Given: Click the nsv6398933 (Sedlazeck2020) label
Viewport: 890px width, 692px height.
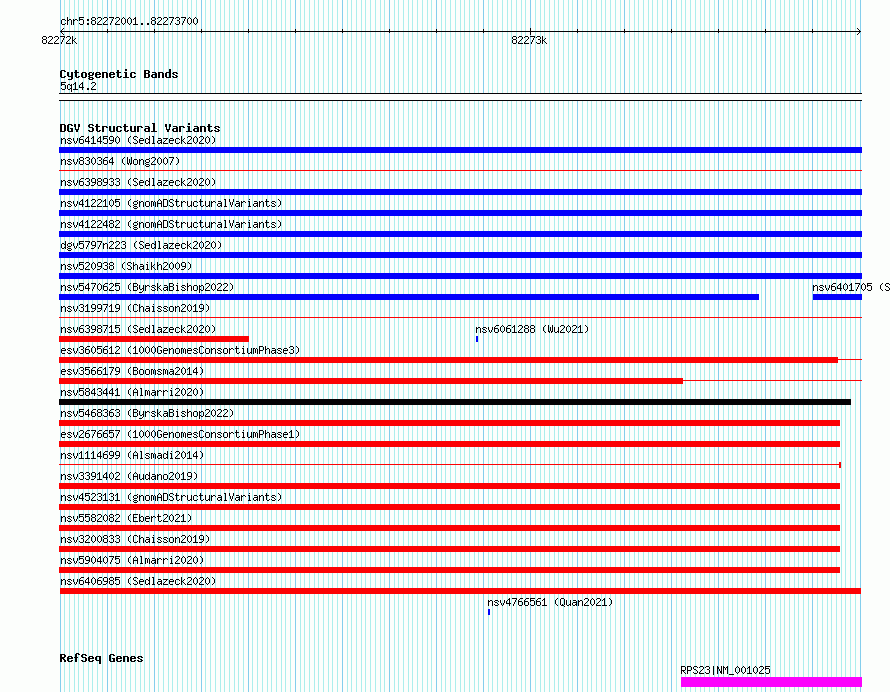Looking at the screenshot, I should point(138,182).
